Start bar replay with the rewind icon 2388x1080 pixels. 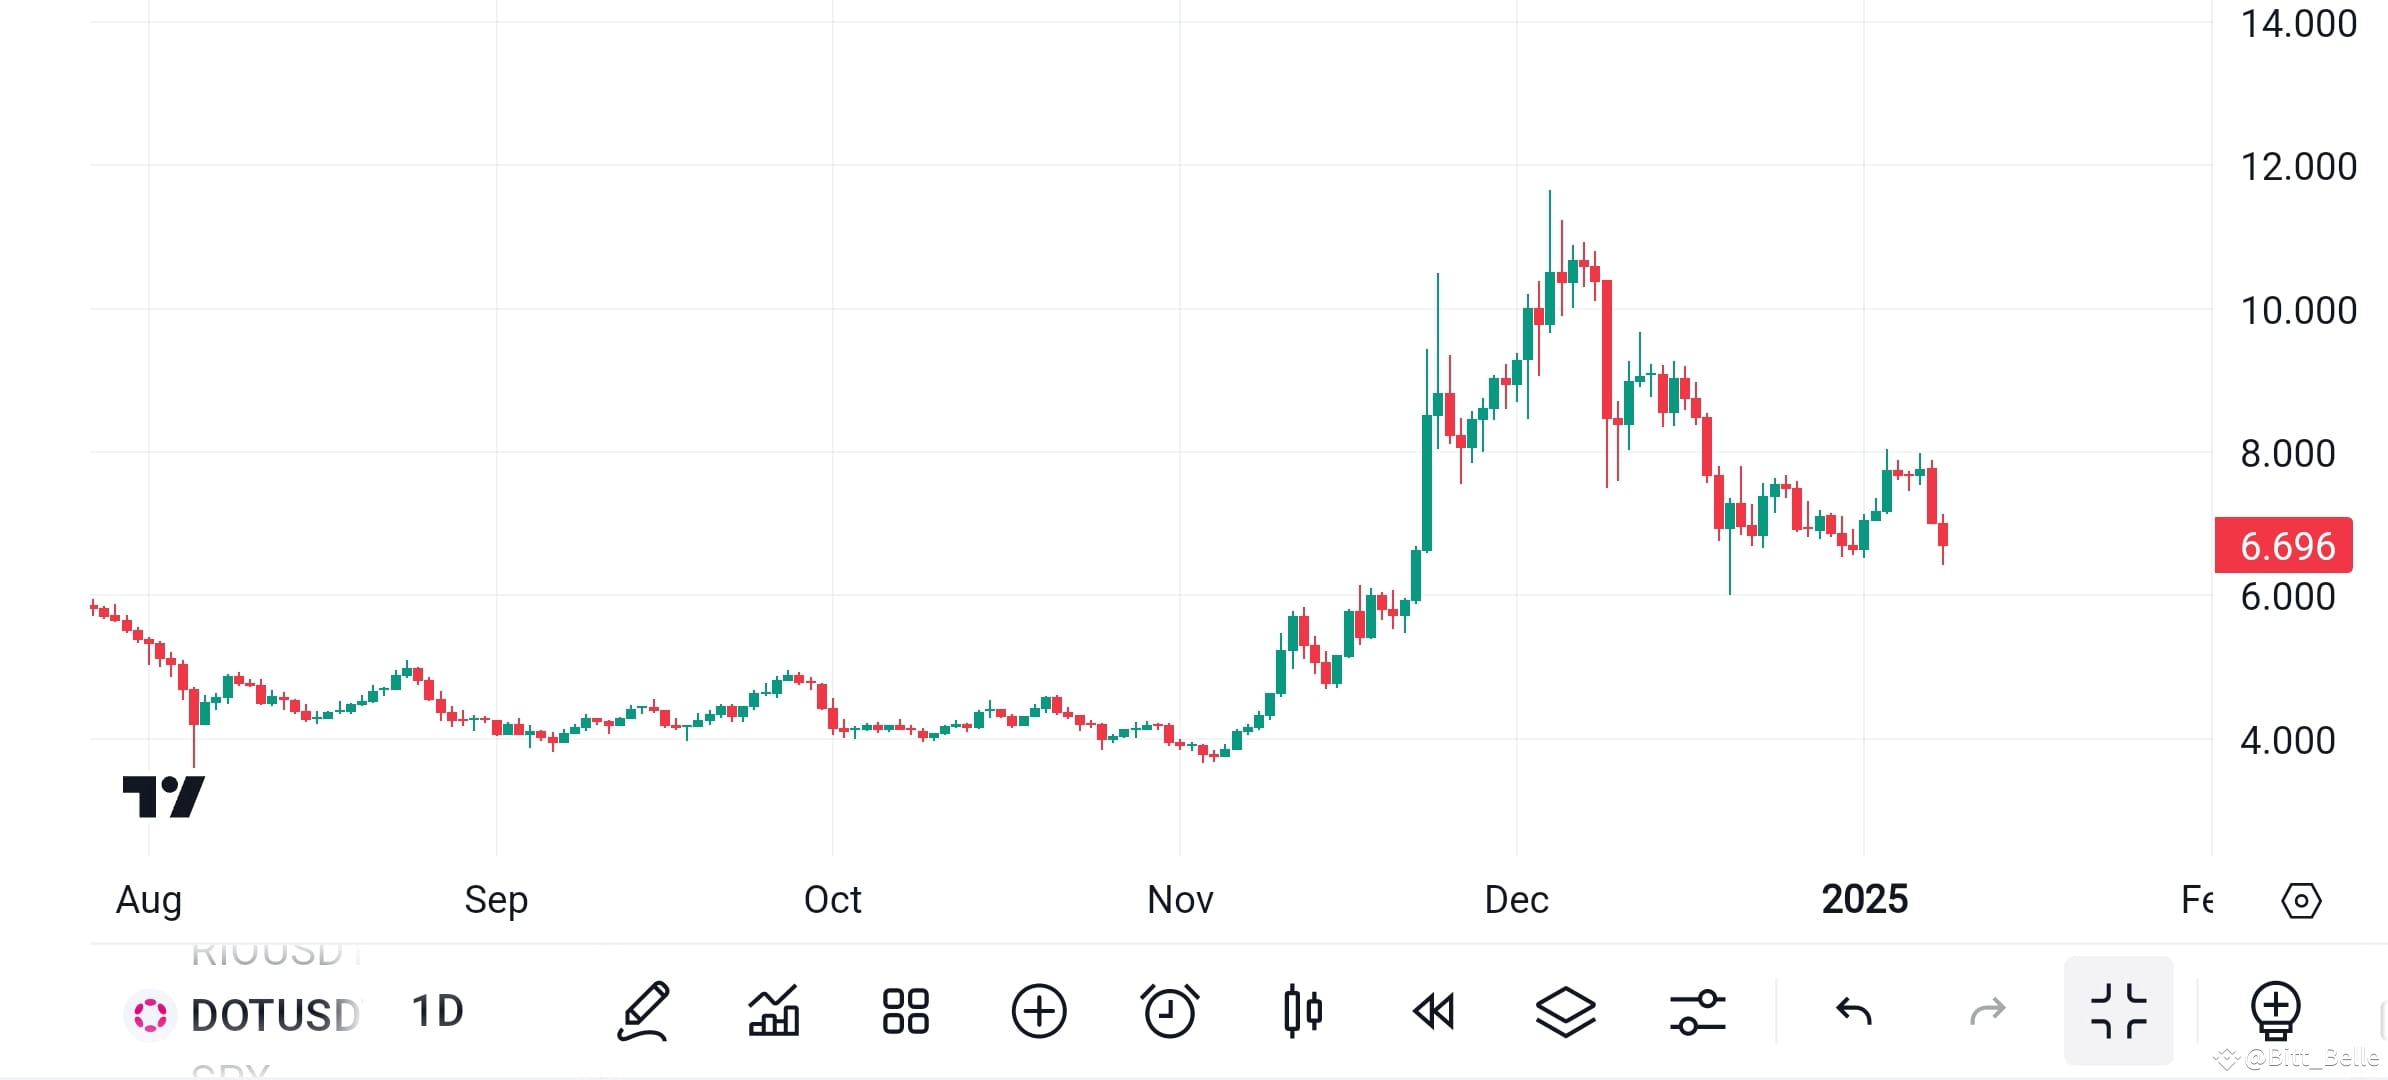[x=1433, y=1012]
